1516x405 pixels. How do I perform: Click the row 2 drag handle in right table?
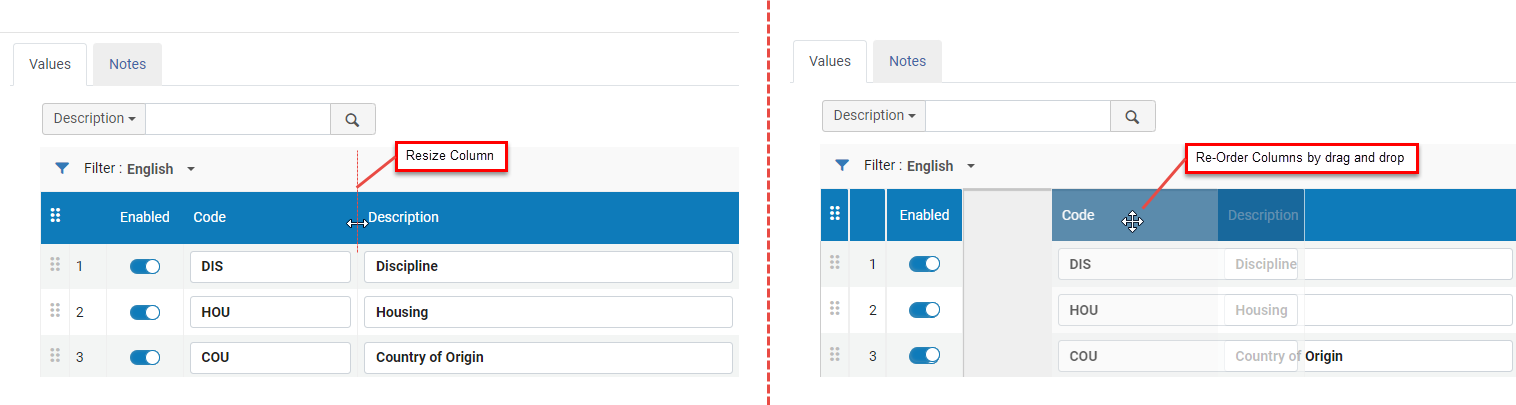point(835,309)
